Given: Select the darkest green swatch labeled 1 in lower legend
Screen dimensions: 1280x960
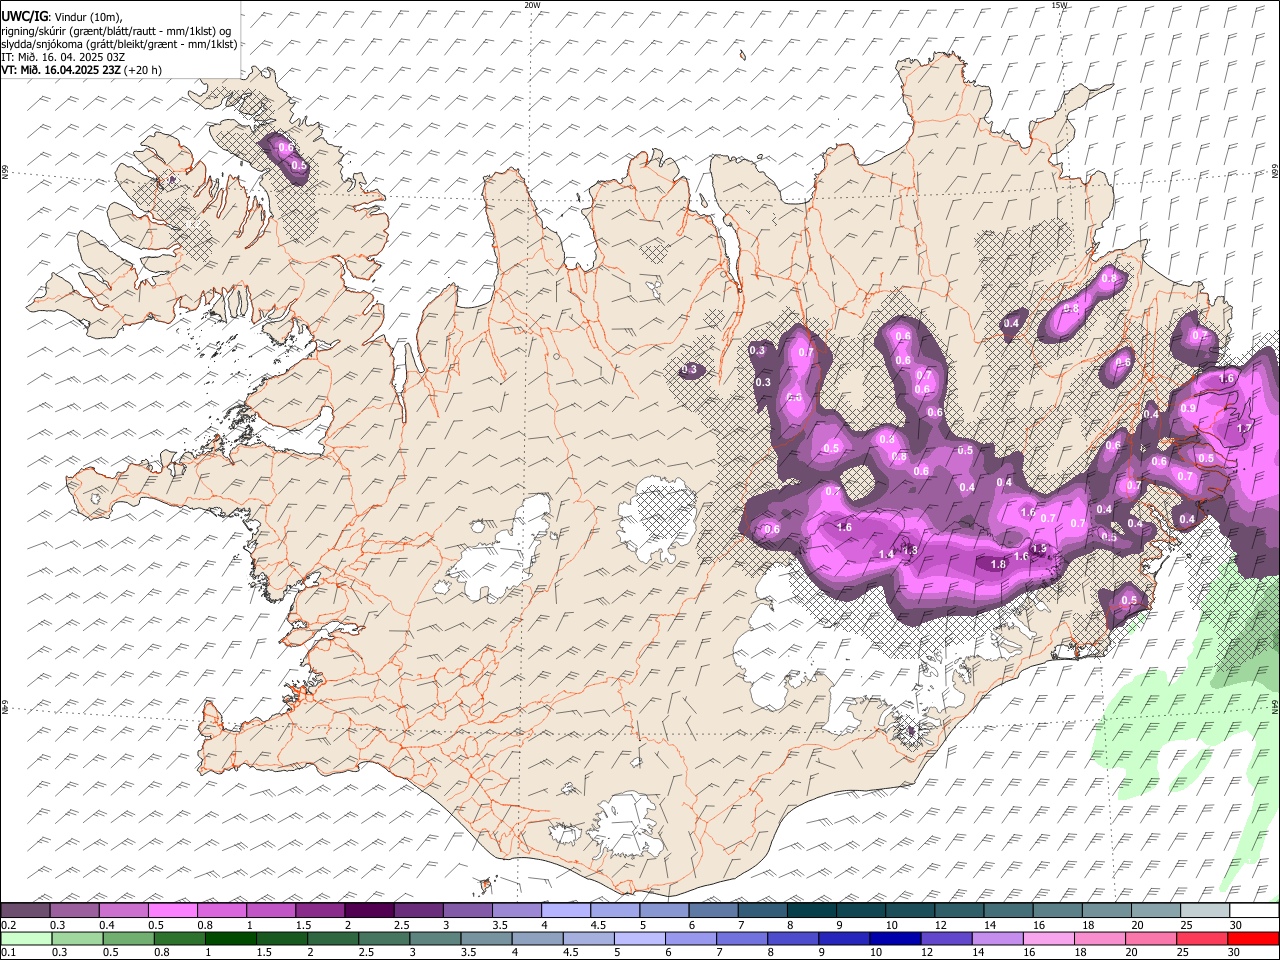Looking at the screenshot, I should click(x=230, y=938).
